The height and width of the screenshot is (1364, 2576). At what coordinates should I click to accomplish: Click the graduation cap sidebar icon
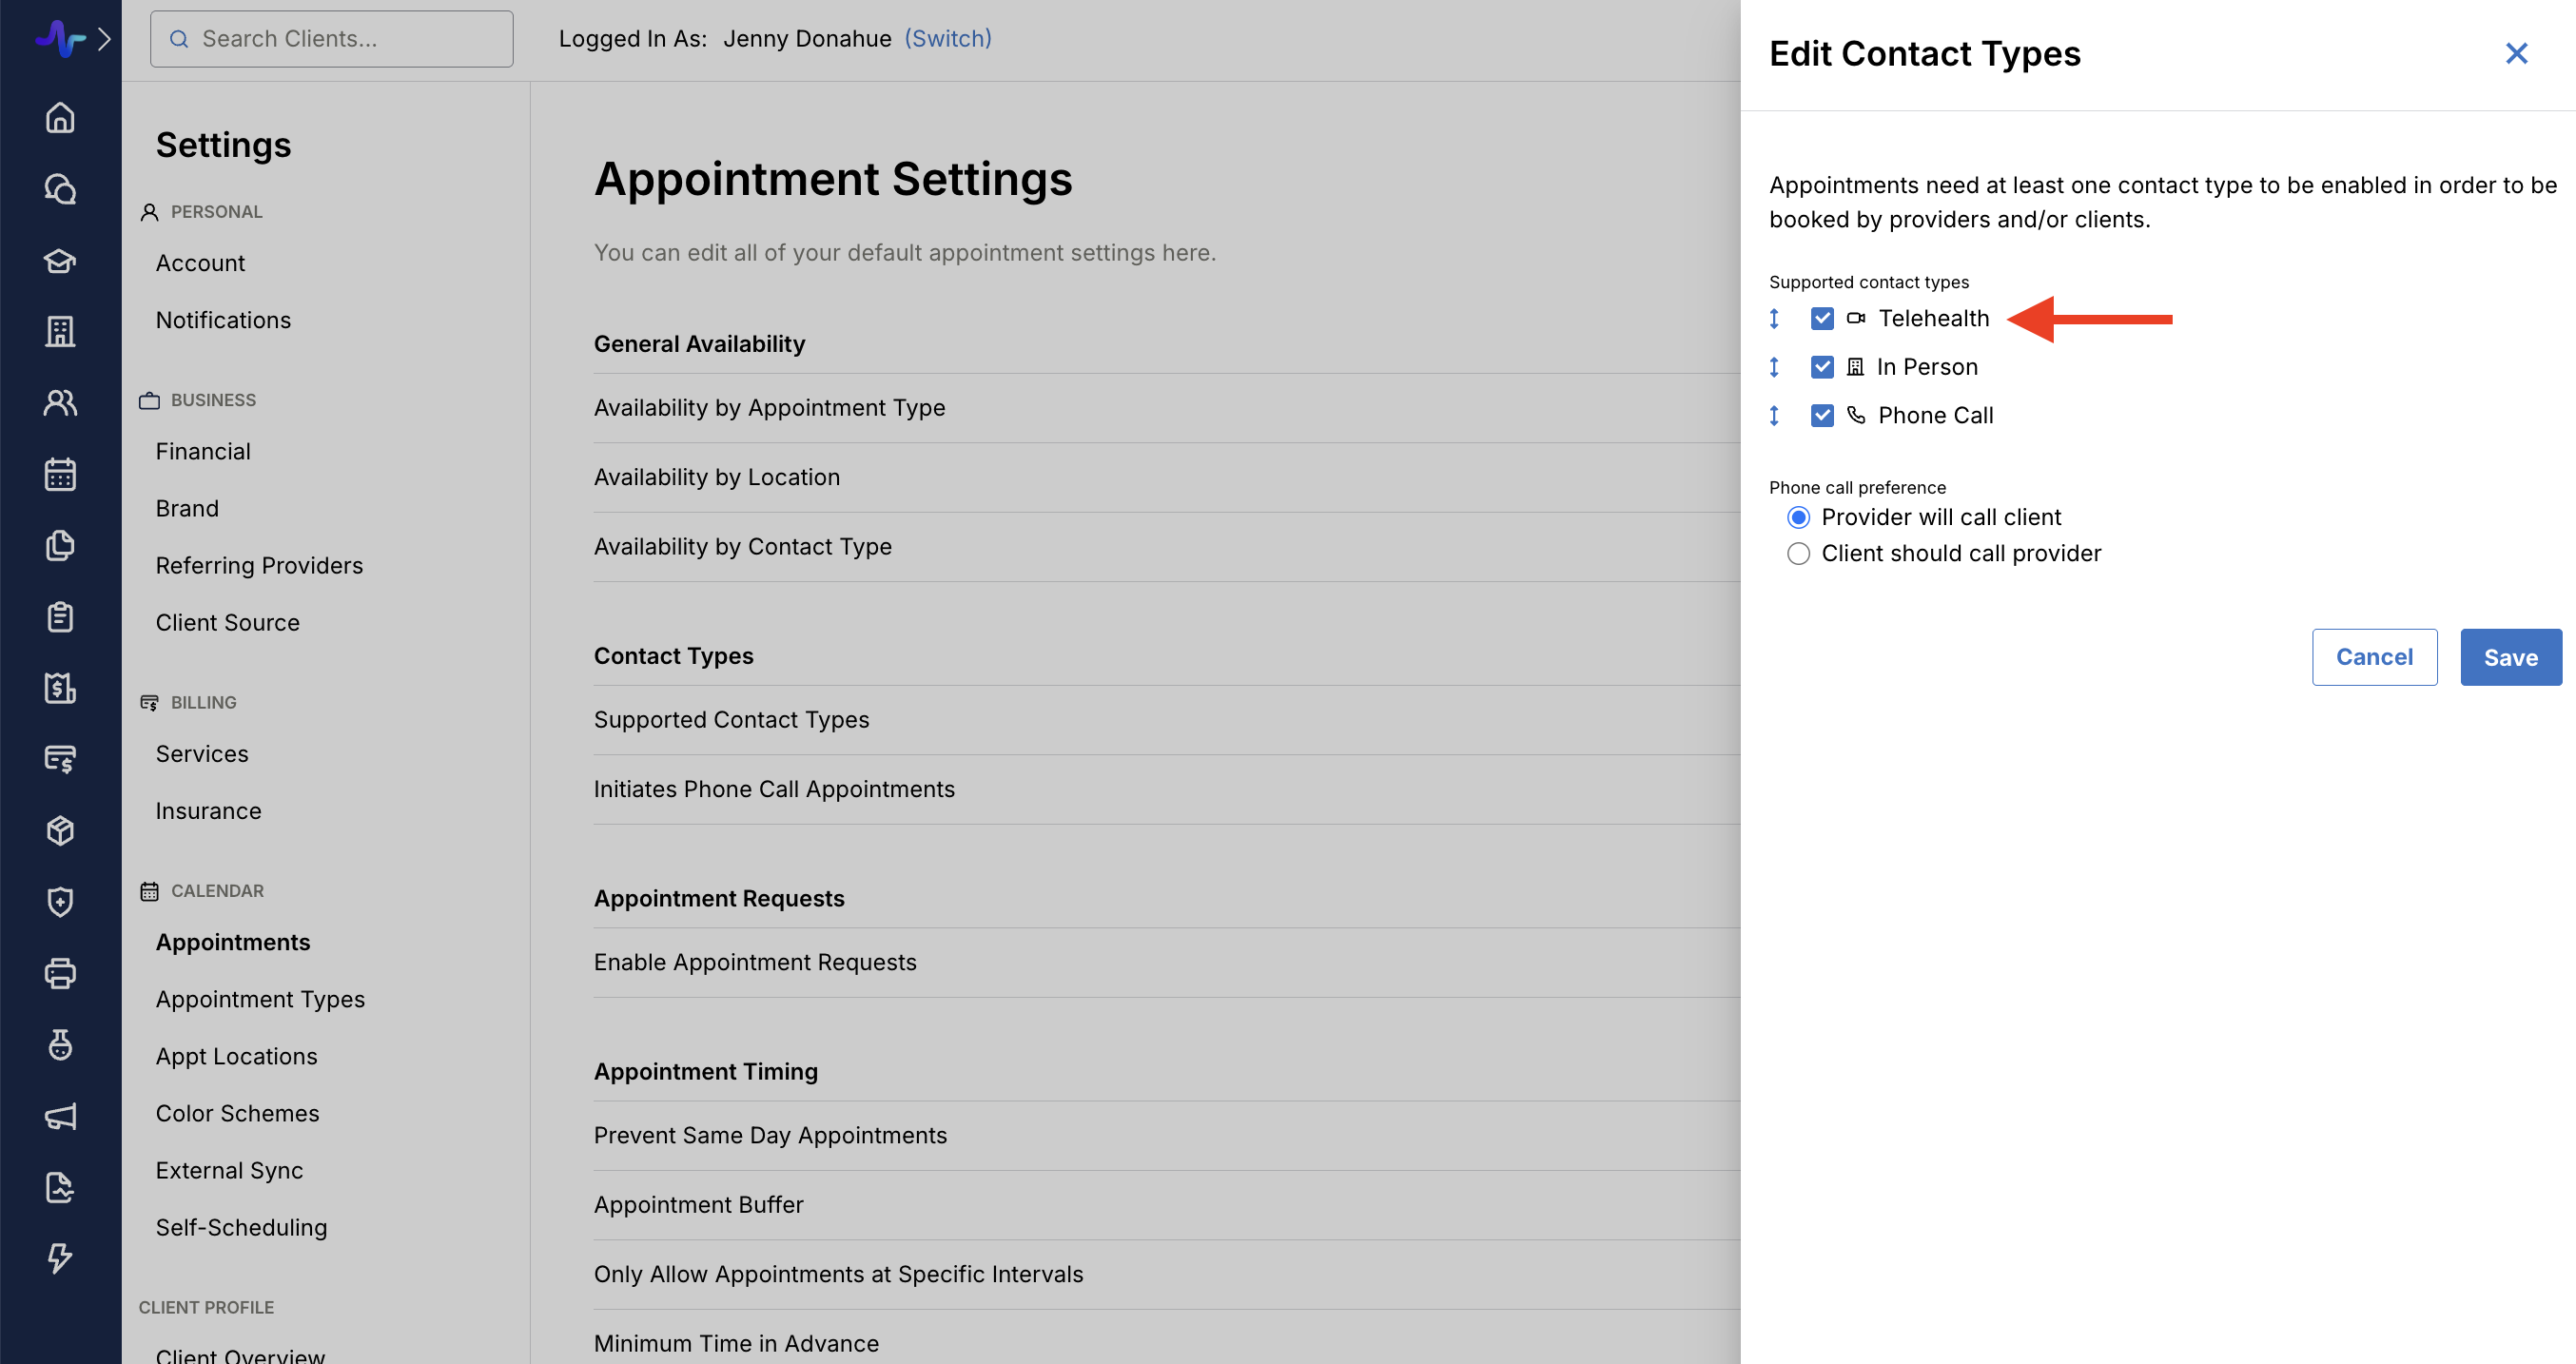60,260
